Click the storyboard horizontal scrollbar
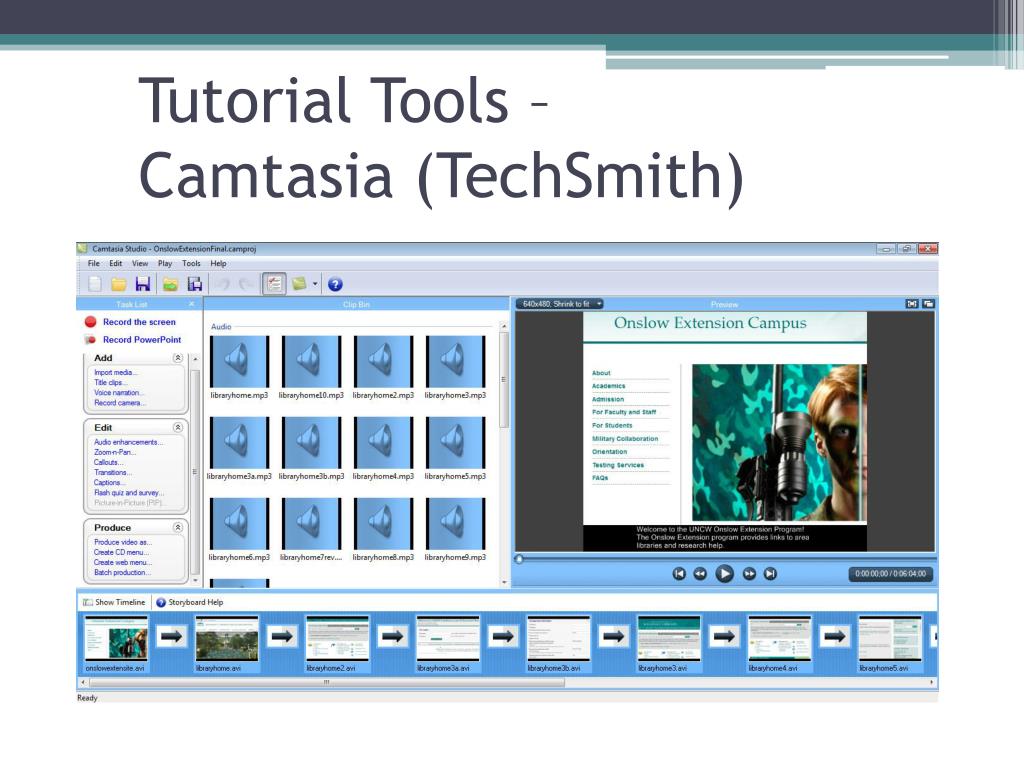This screenshot has width=1024, height=768. [327, 682]
